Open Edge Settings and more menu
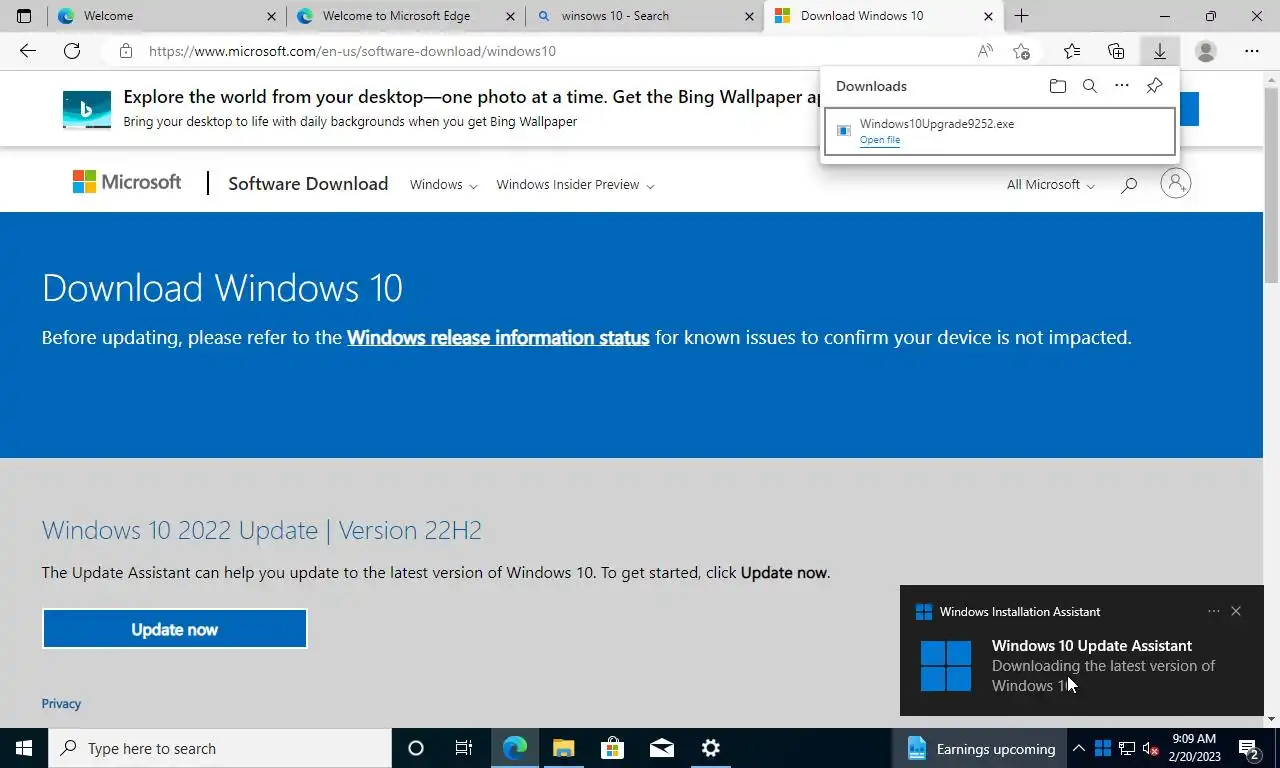 click(x=1252, y=51)
